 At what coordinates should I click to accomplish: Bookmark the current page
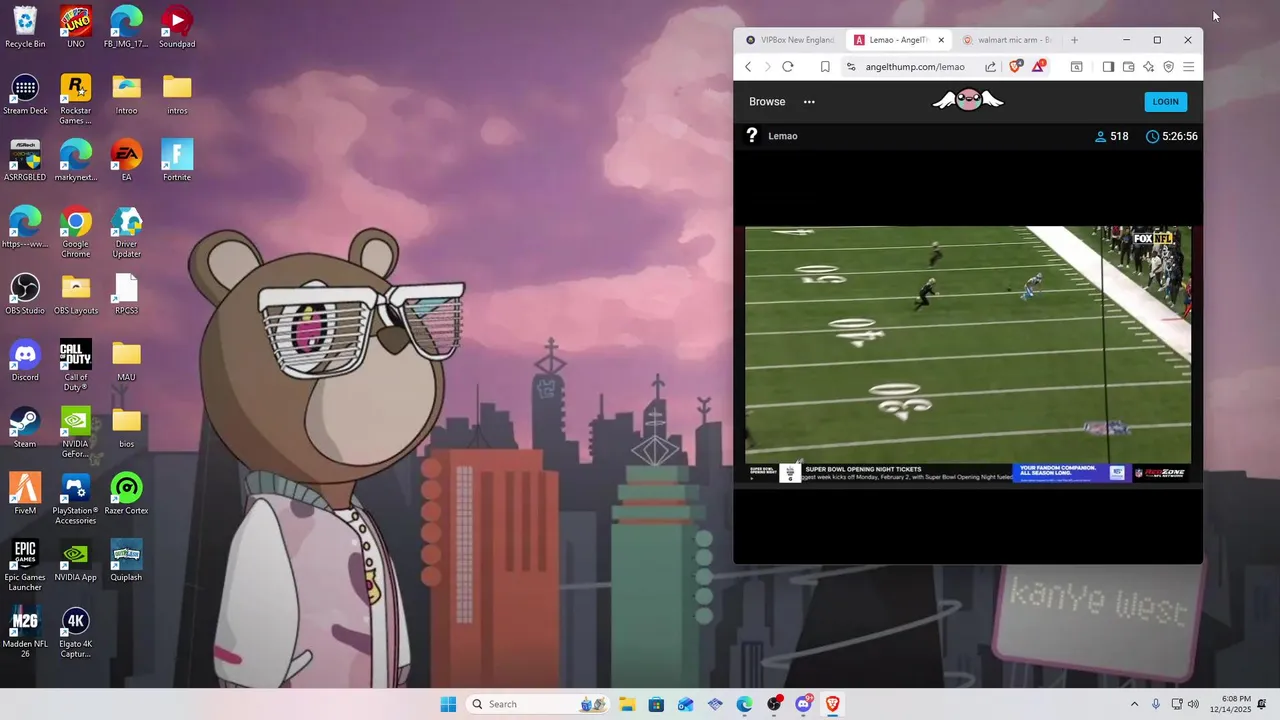pos(825,67)
